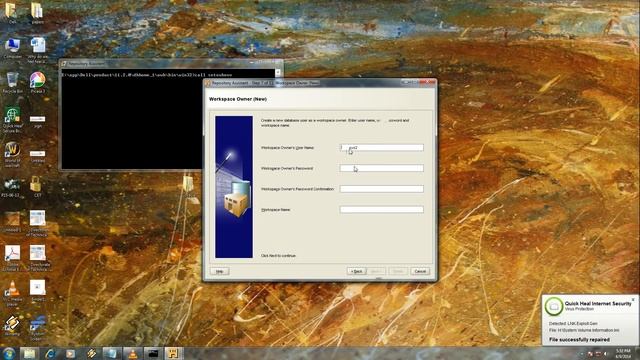
Task: Click the disabled Next button in the wizard
Action: 376,271
